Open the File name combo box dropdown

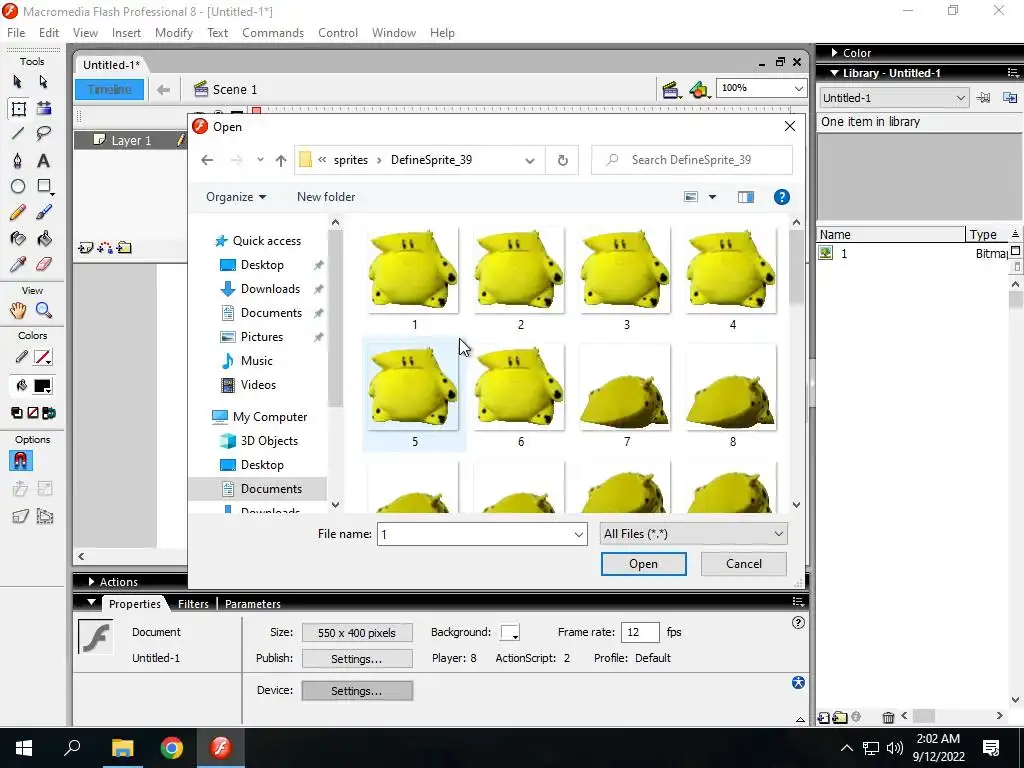tap(578, 534)
